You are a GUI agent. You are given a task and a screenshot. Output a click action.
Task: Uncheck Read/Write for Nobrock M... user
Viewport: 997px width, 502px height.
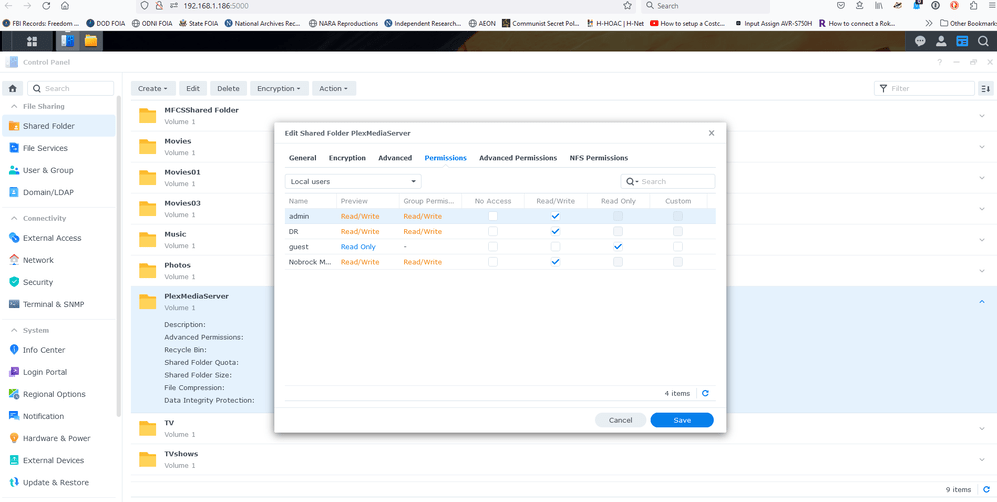point(555,262)
